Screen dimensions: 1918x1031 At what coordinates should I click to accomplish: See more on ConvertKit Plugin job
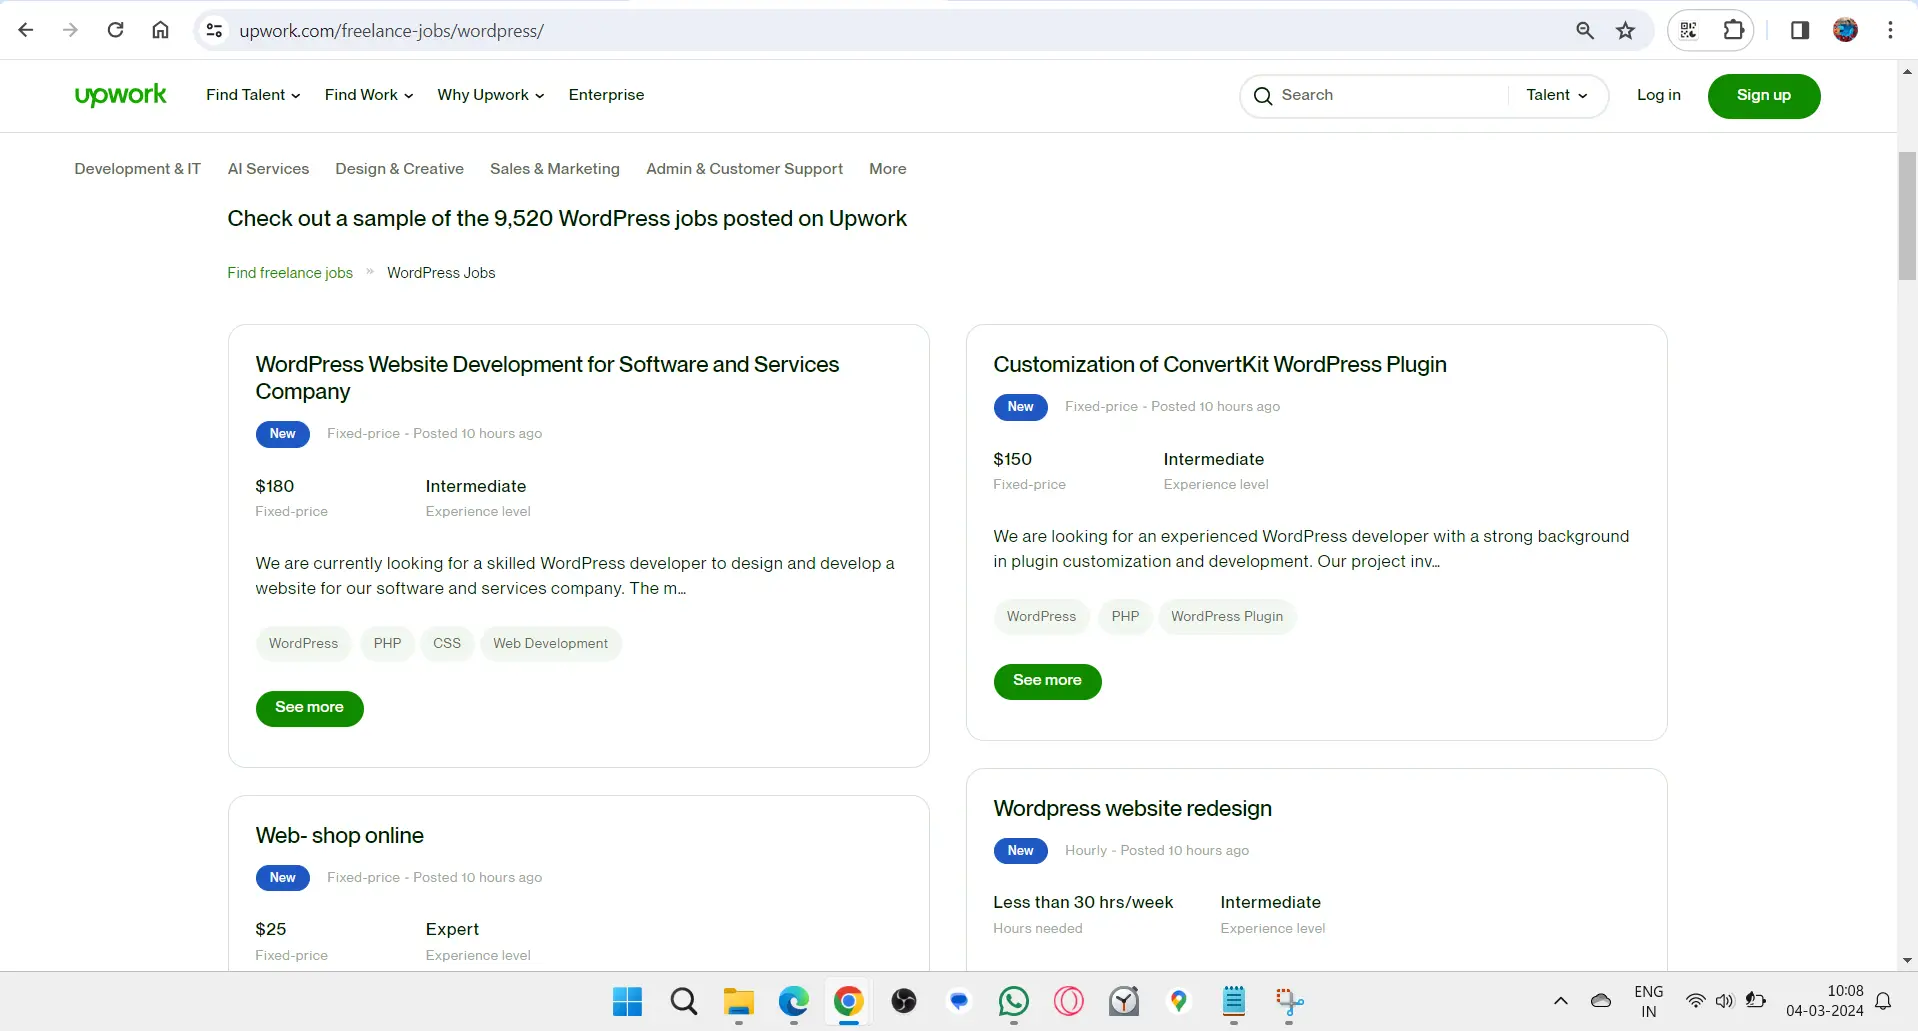1047,681
